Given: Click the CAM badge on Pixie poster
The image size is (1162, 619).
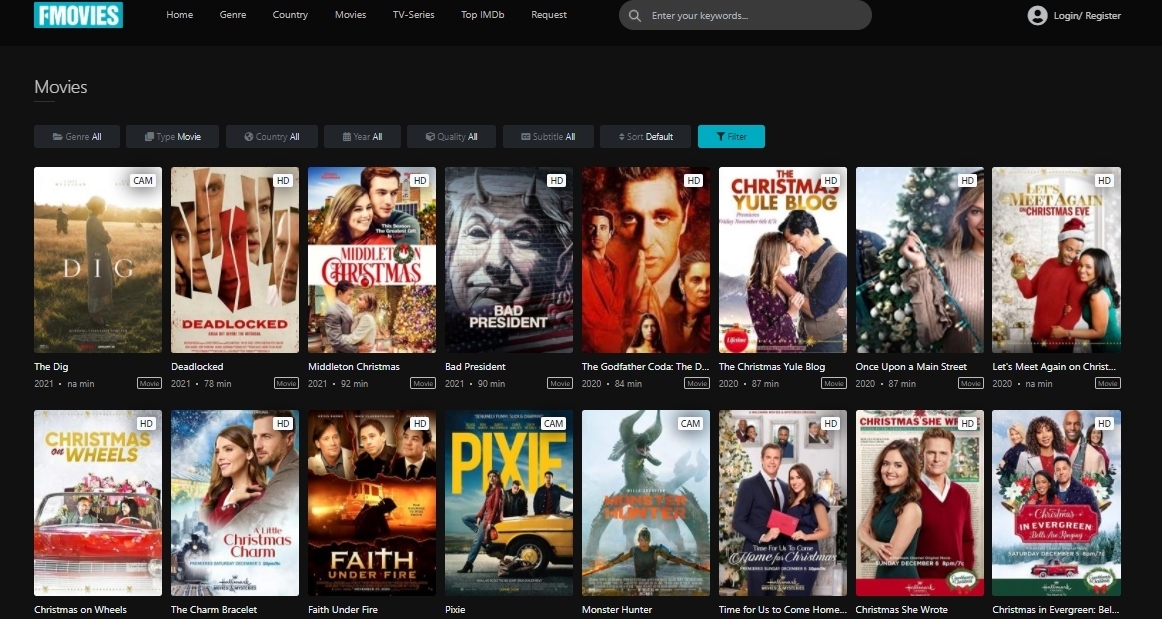Looking at the screenshot, I should pyautogui.click(x=554, y=423).
